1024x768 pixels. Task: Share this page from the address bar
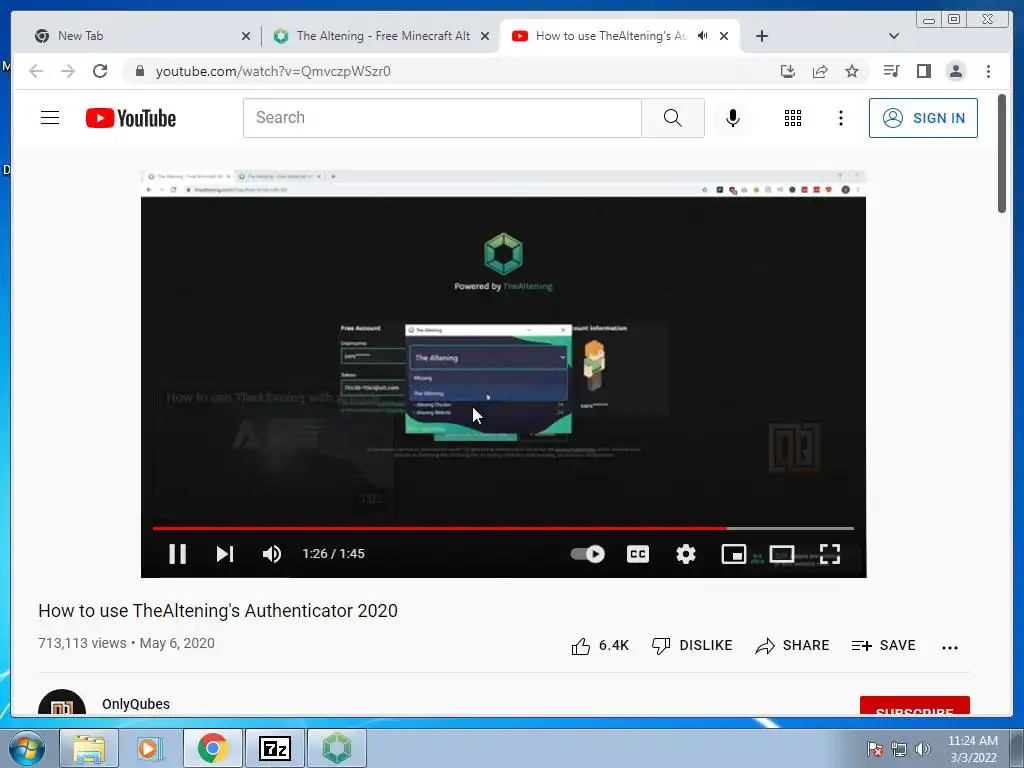[820, 71]
